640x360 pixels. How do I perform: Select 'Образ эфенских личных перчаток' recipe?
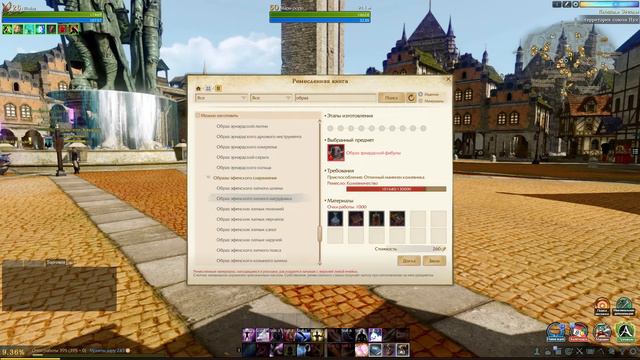click(250, 219)
